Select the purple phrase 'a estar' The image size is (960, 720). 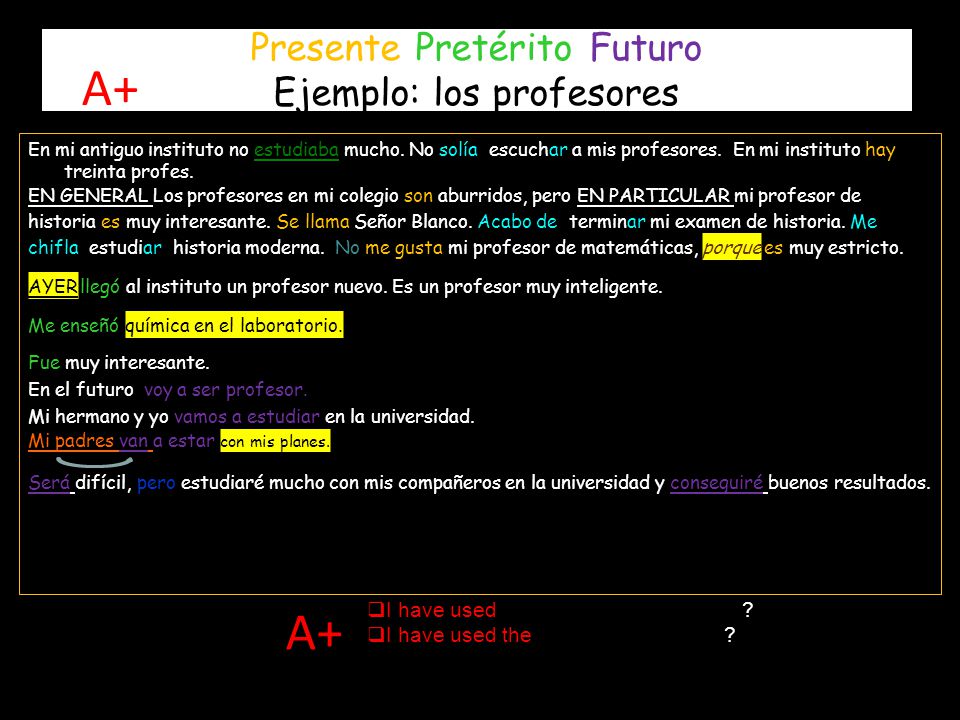click(184, 441)
